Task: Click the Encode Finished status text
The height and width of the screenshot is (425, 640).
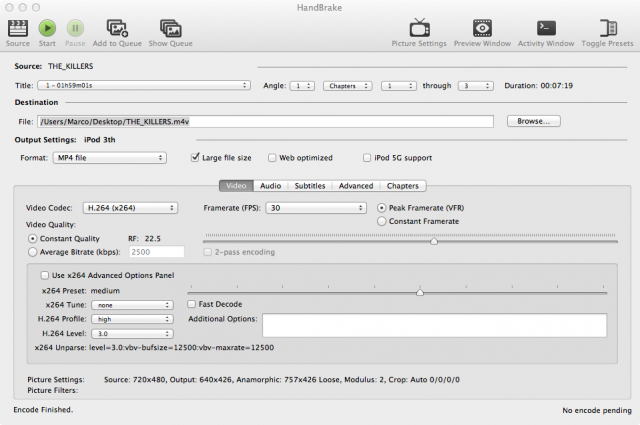Action: [43, 409]
